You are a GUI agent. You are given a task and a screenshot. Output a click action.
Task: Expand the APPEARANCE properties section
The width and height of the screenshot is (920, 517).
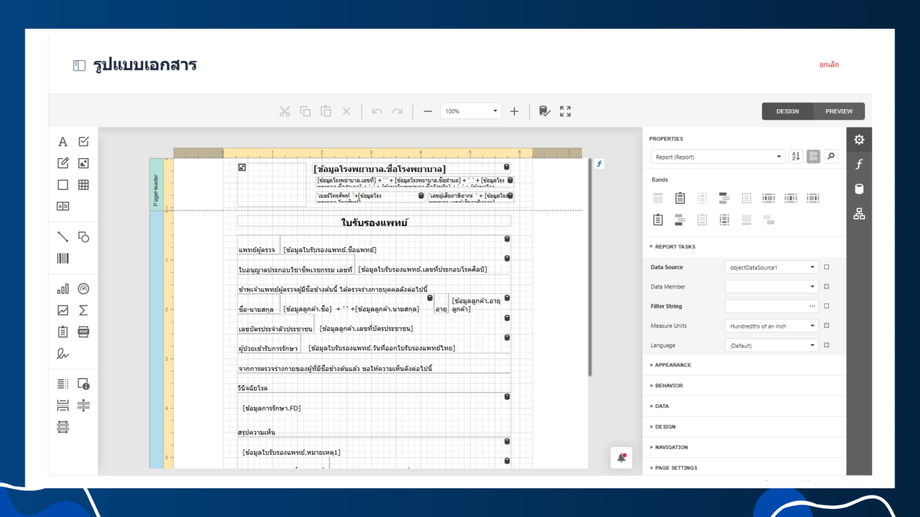click(x=672, y=365)
